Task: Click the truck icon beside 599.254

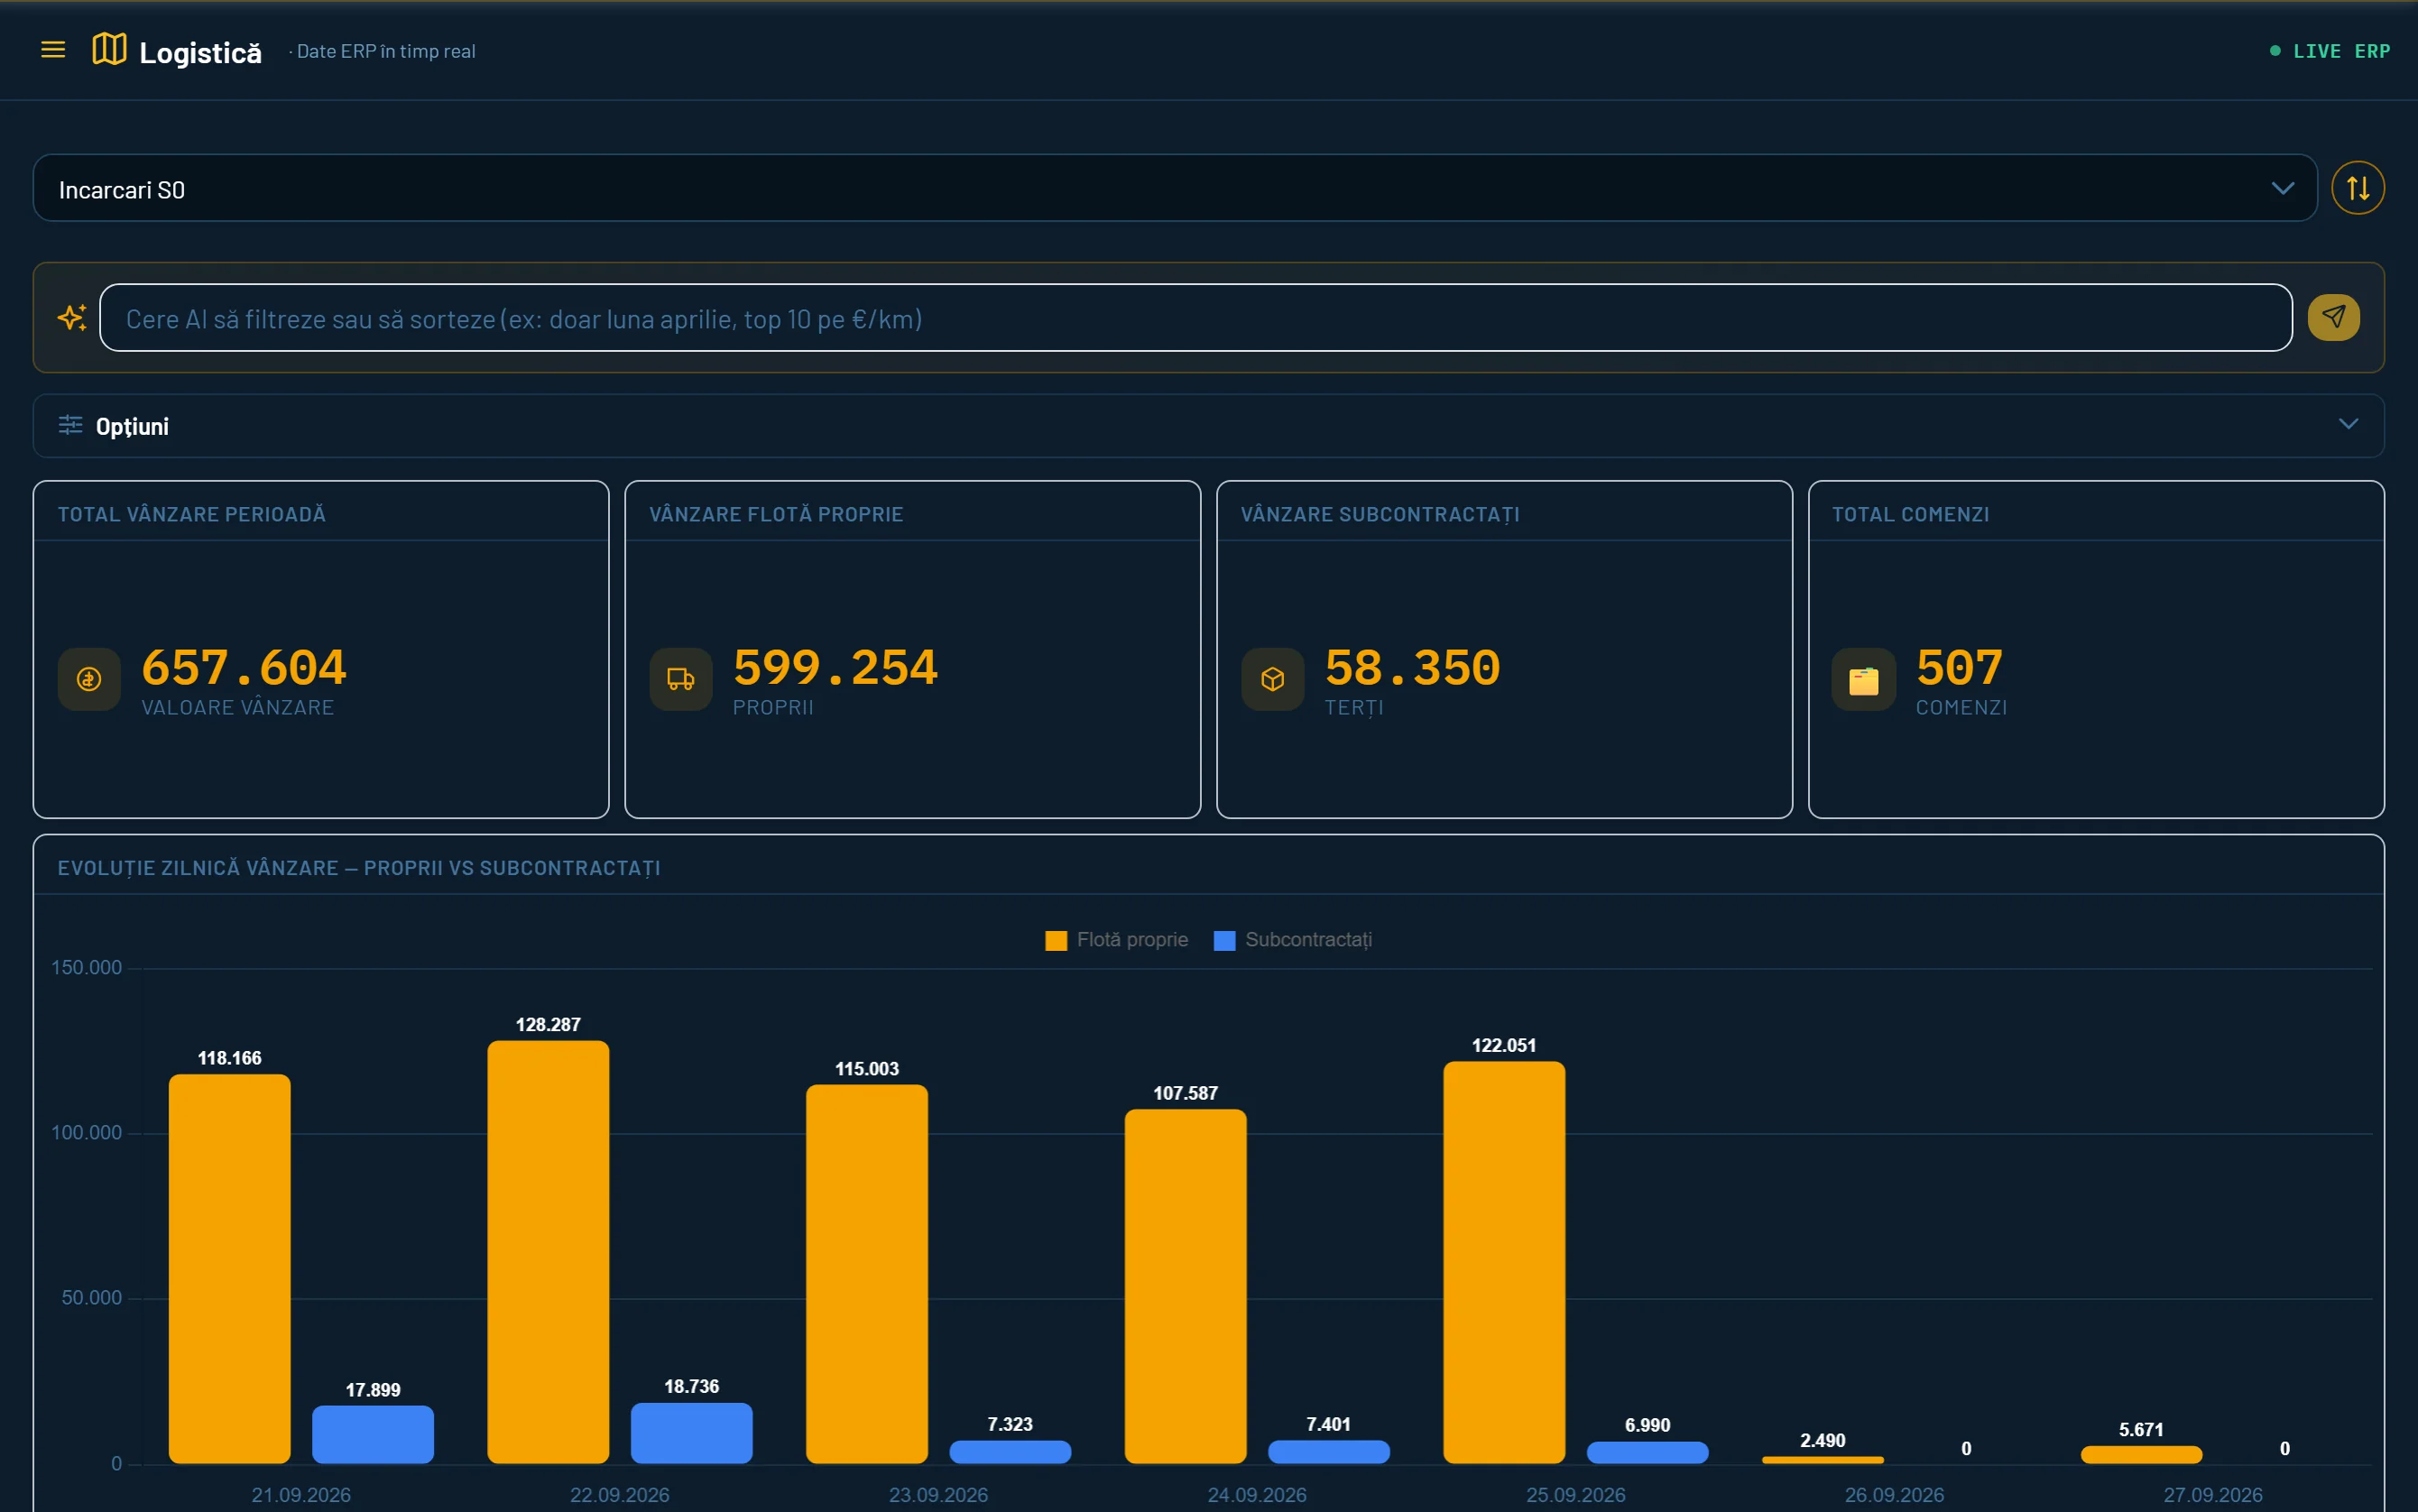Action: 680,679
